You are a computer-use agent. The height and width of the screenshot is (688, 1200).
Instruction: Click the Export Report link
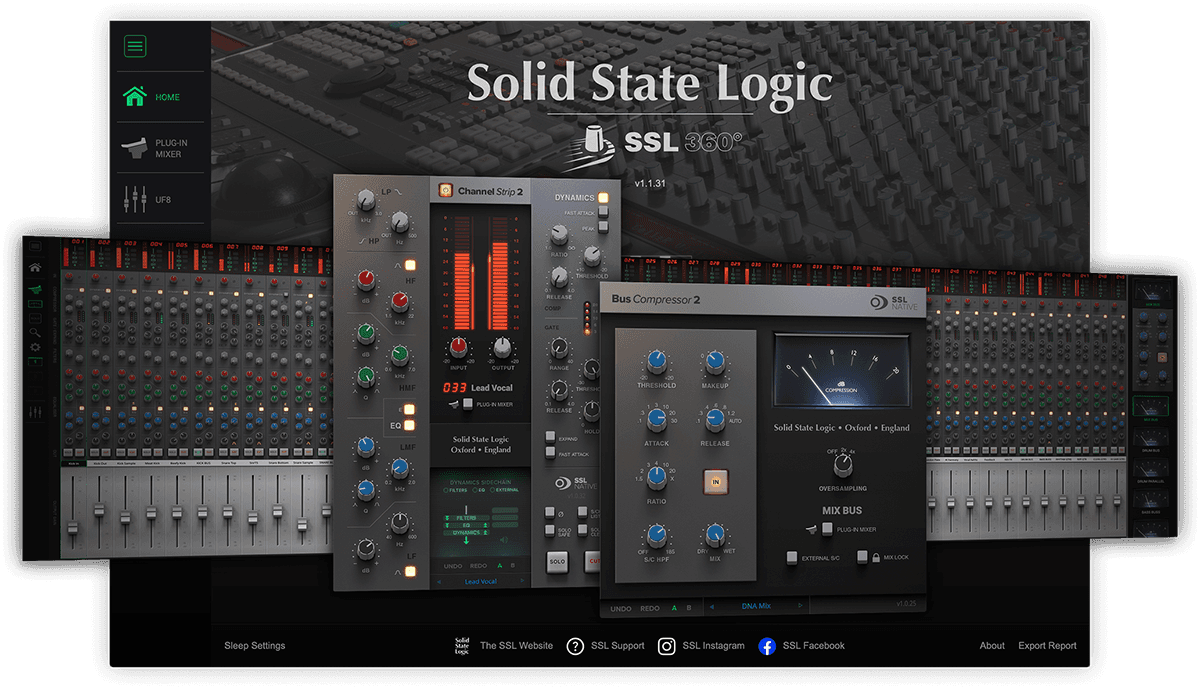click(1047, 646)
